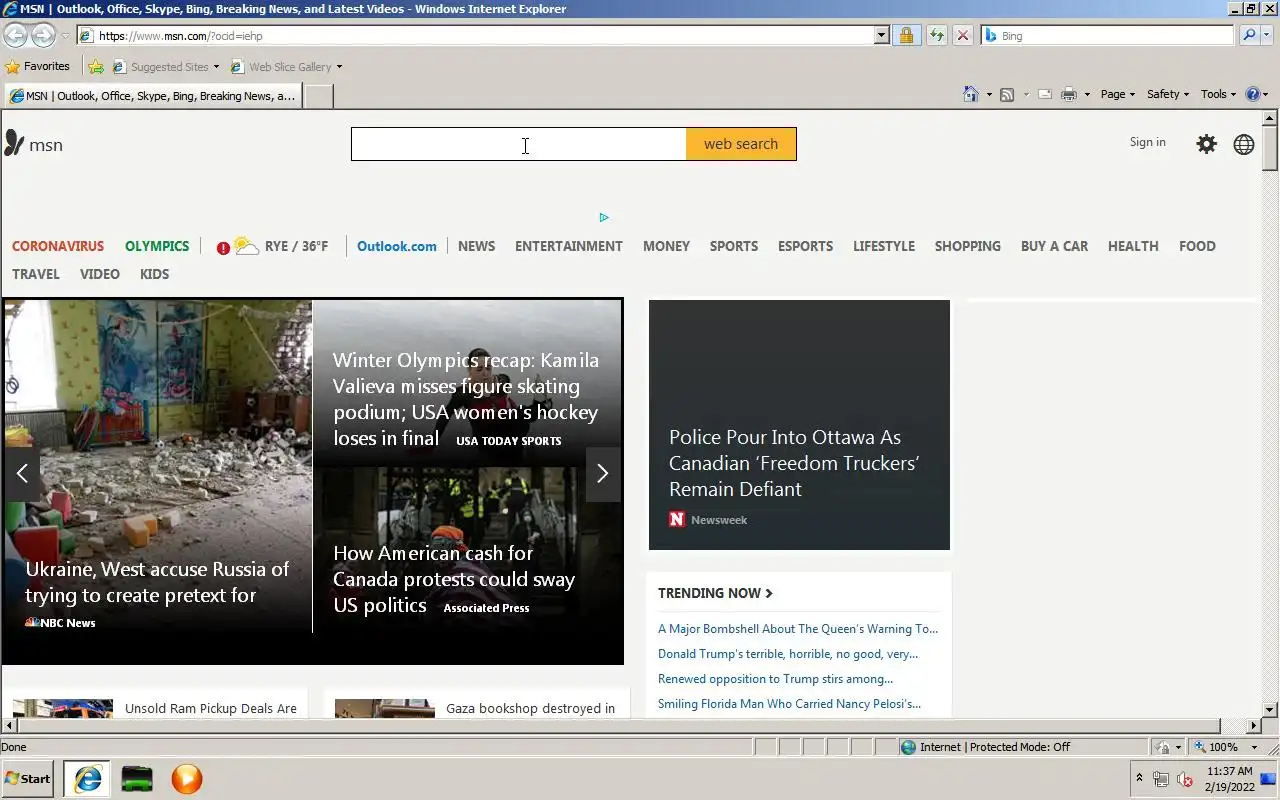This screenshot has height=800, width=1280.
Task: Click the taskbar clock 11:37 AM
Action: click(x=1229, y=771)
